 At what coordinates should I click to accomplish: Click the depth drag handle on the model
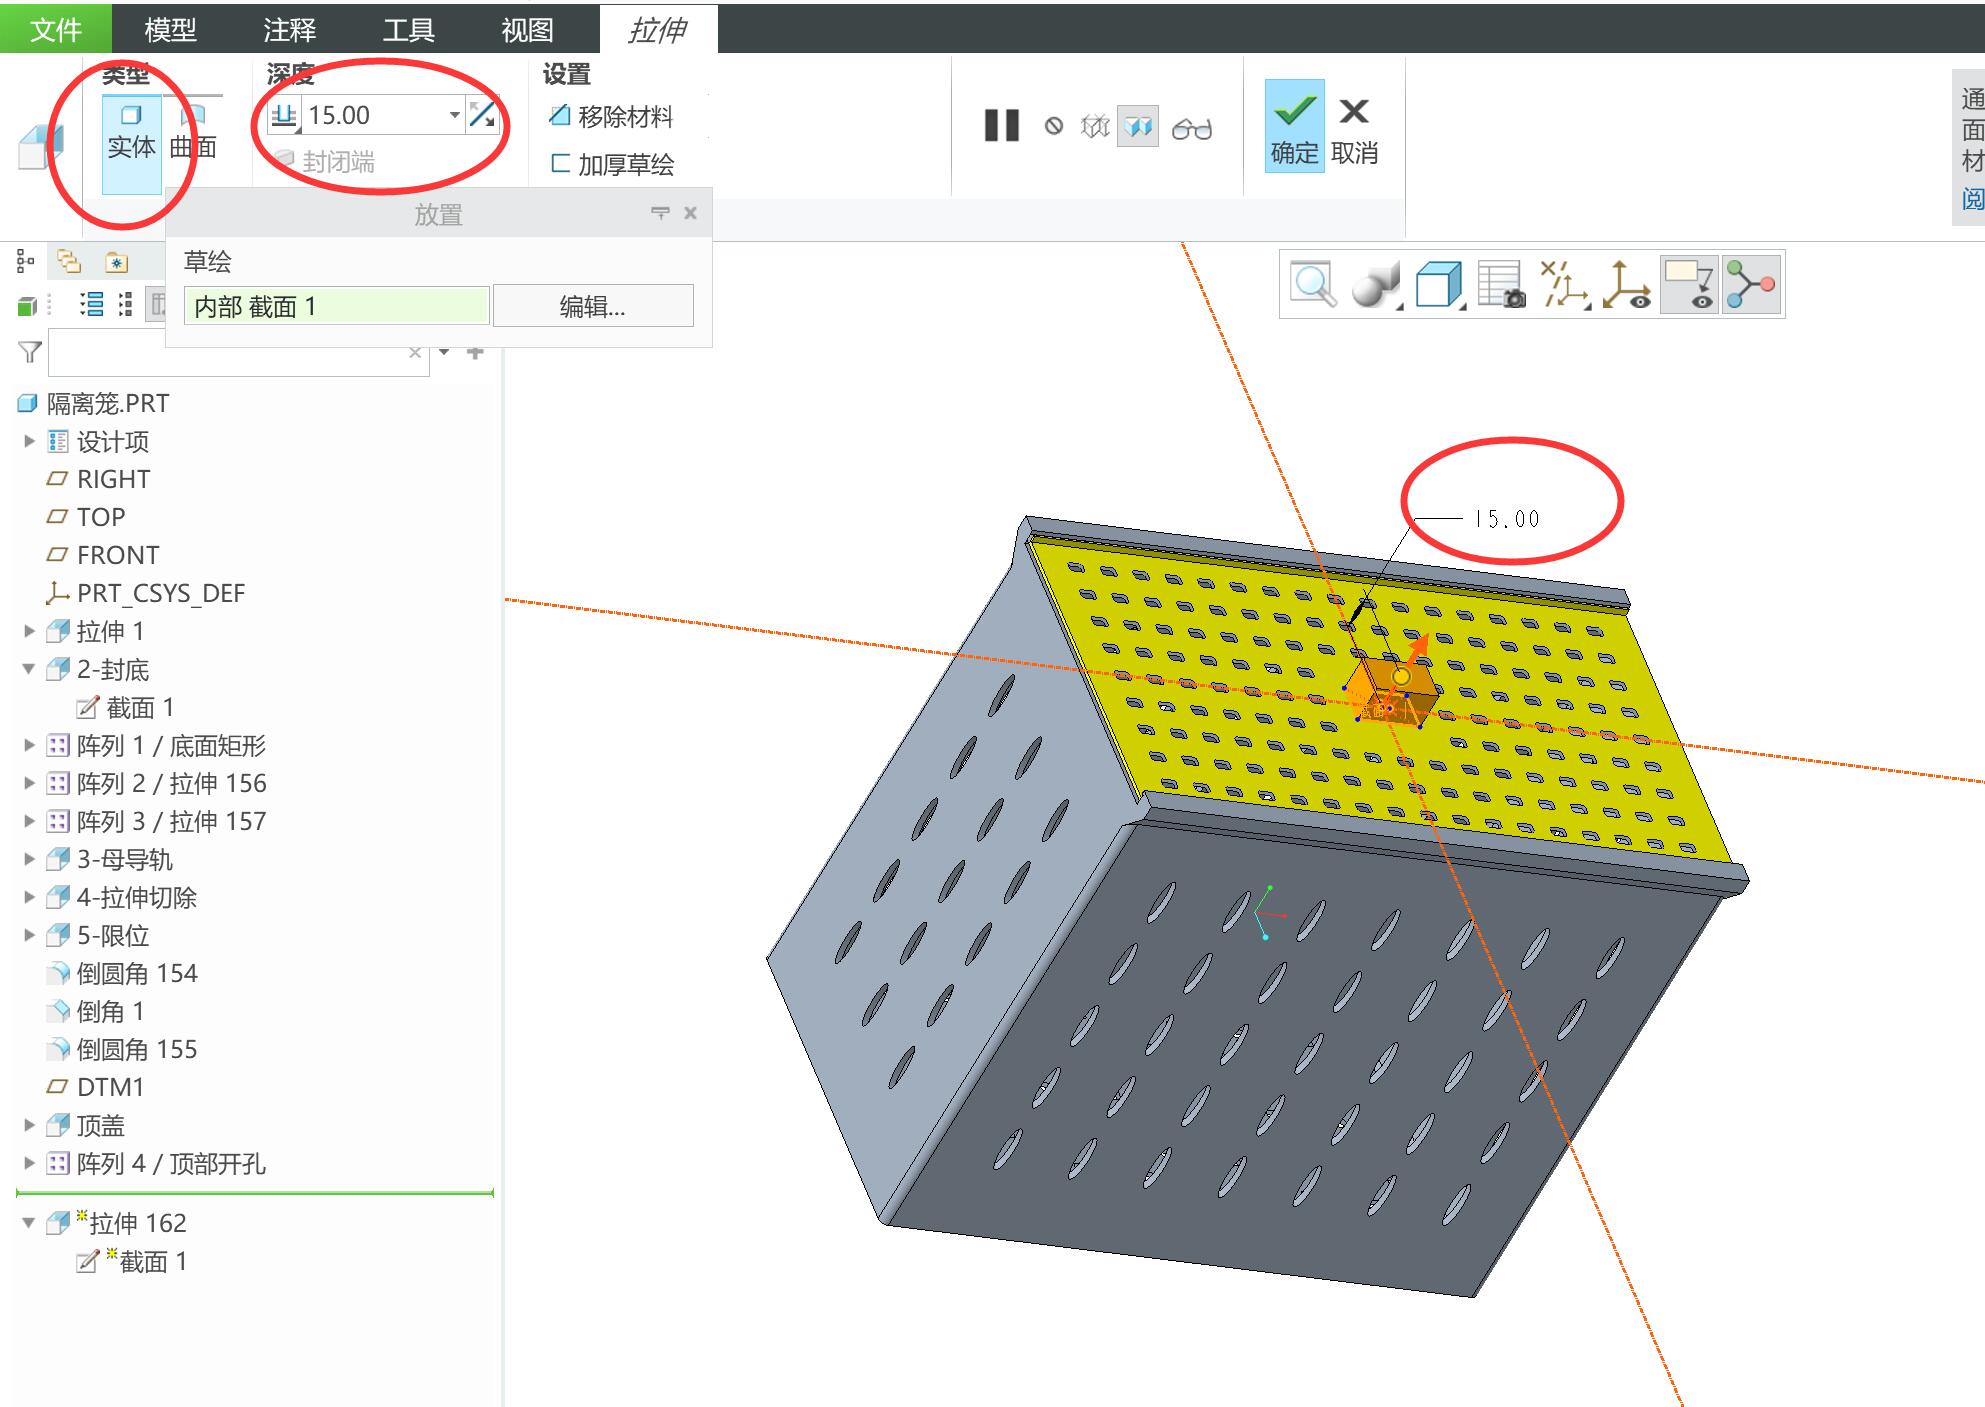tap(1401, 677)
